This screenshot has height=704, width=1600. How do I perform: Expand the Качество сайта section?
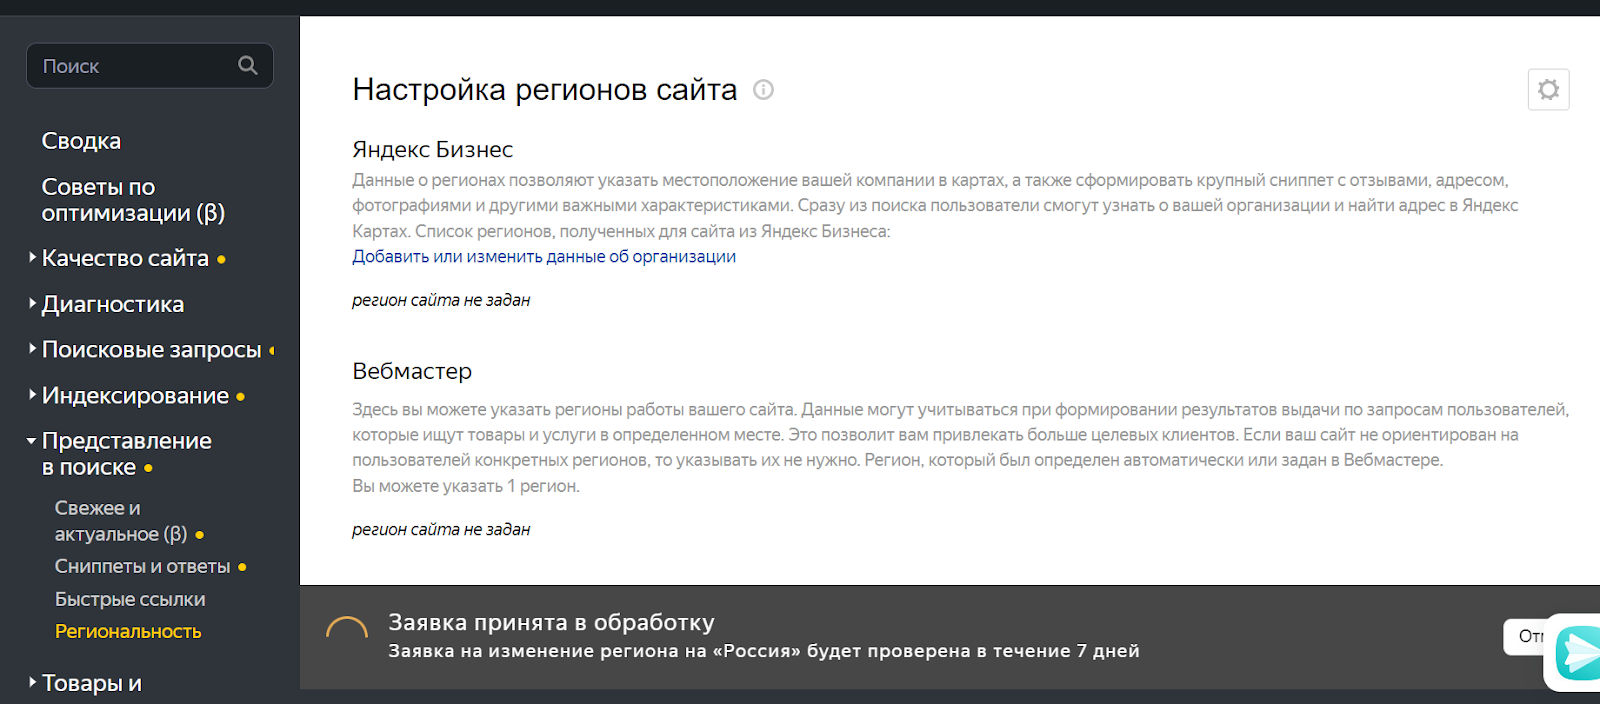(125, 258)
